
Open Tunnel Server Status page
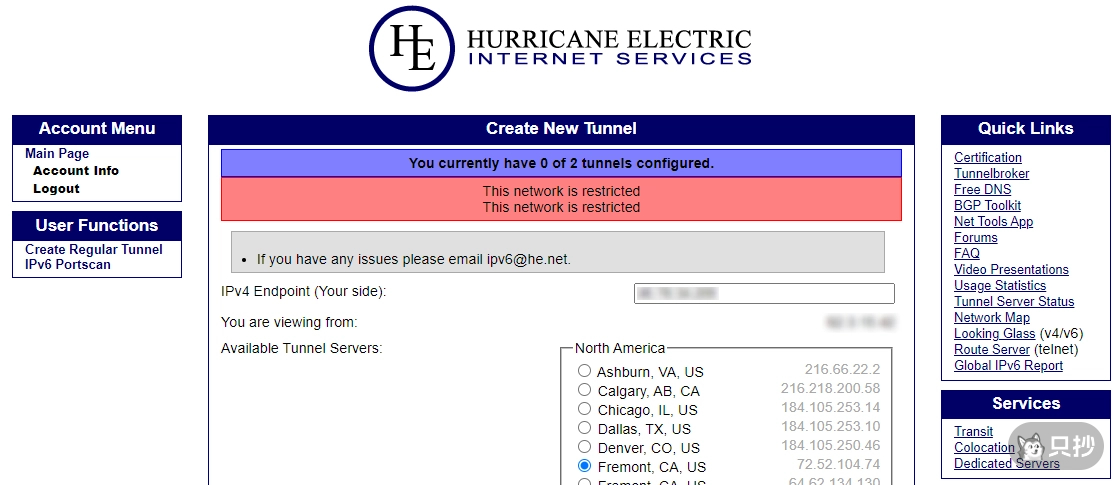(1014, 302)
